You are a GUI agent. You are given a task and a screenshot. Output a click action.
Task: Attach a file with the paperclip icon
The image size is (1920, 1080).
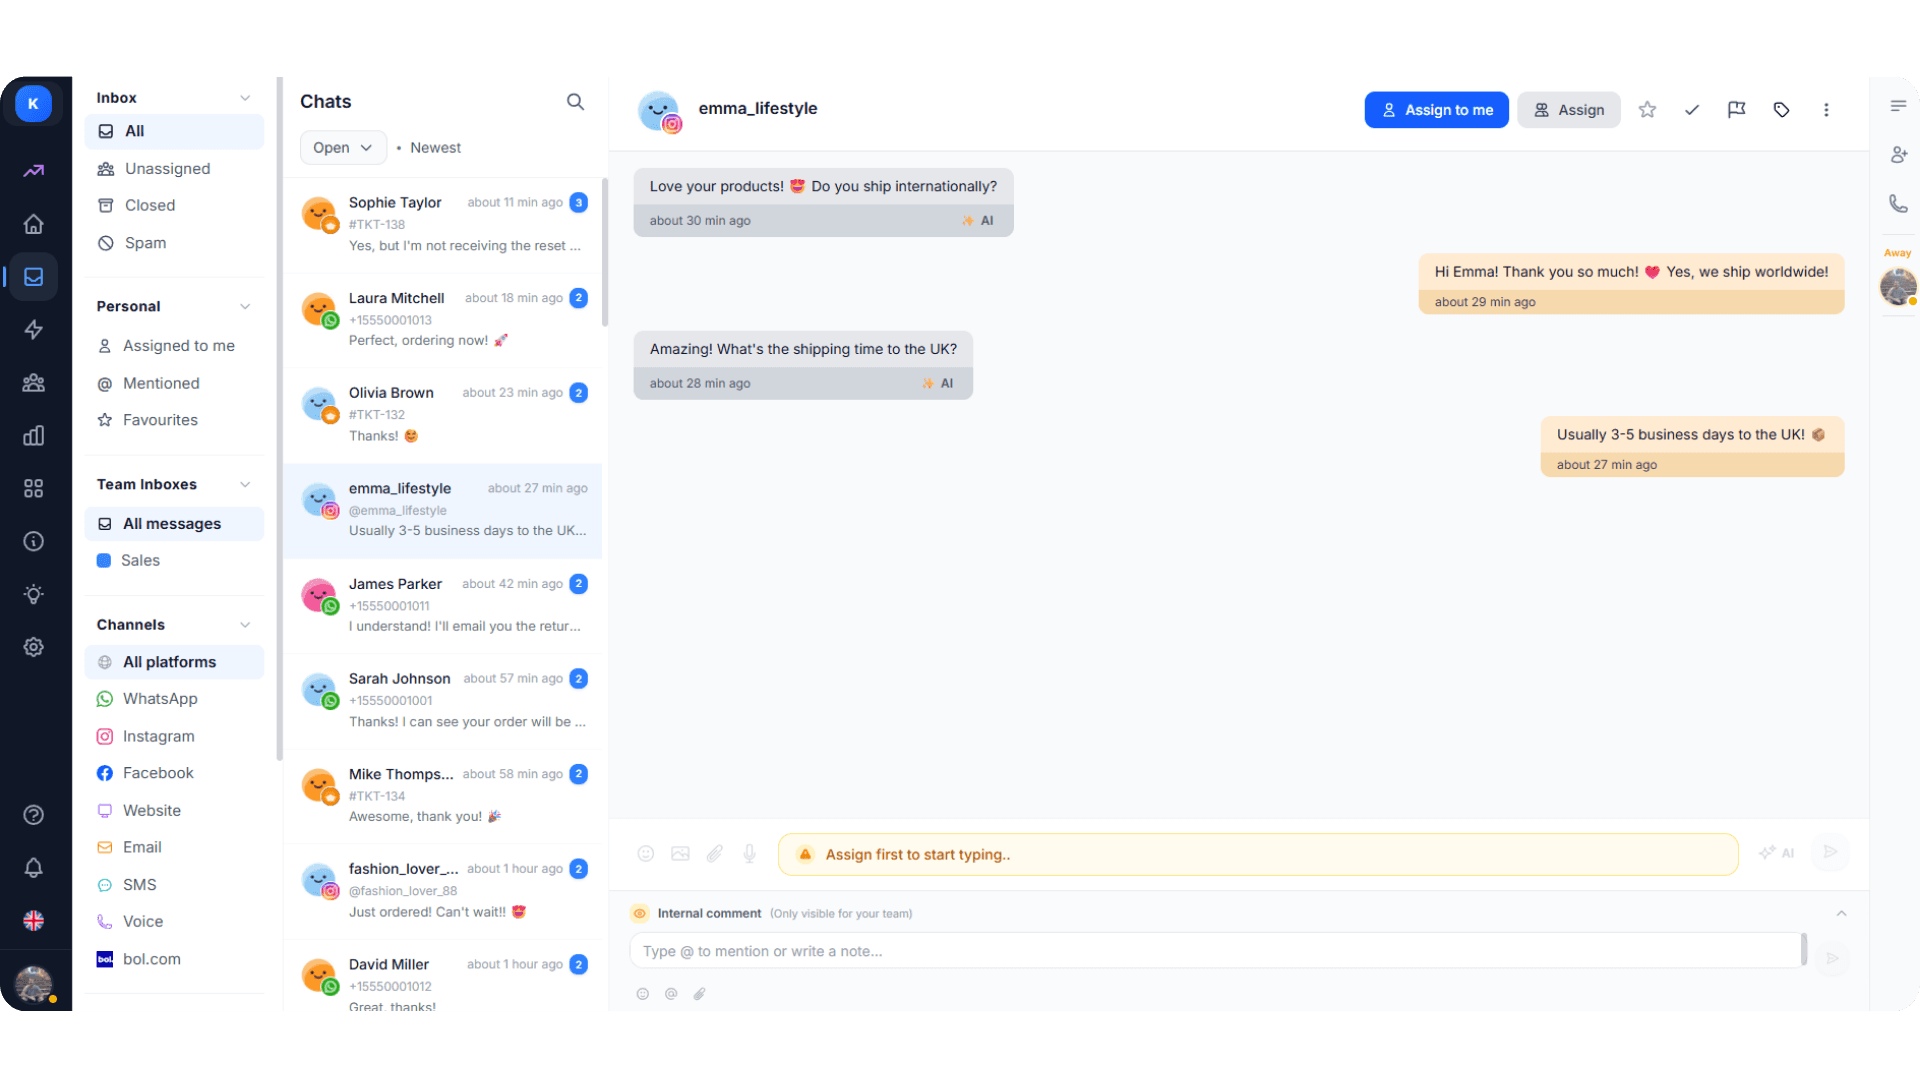714,853
